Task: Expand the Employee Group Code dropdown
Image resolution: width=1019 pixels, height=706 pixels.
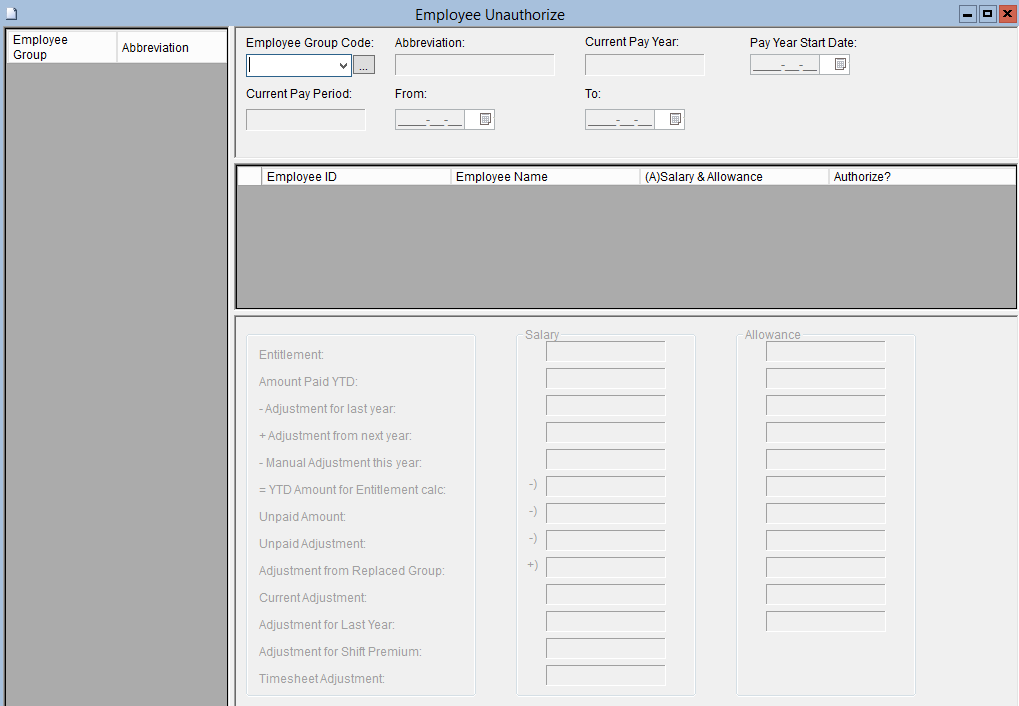Action: click(344, 66)
